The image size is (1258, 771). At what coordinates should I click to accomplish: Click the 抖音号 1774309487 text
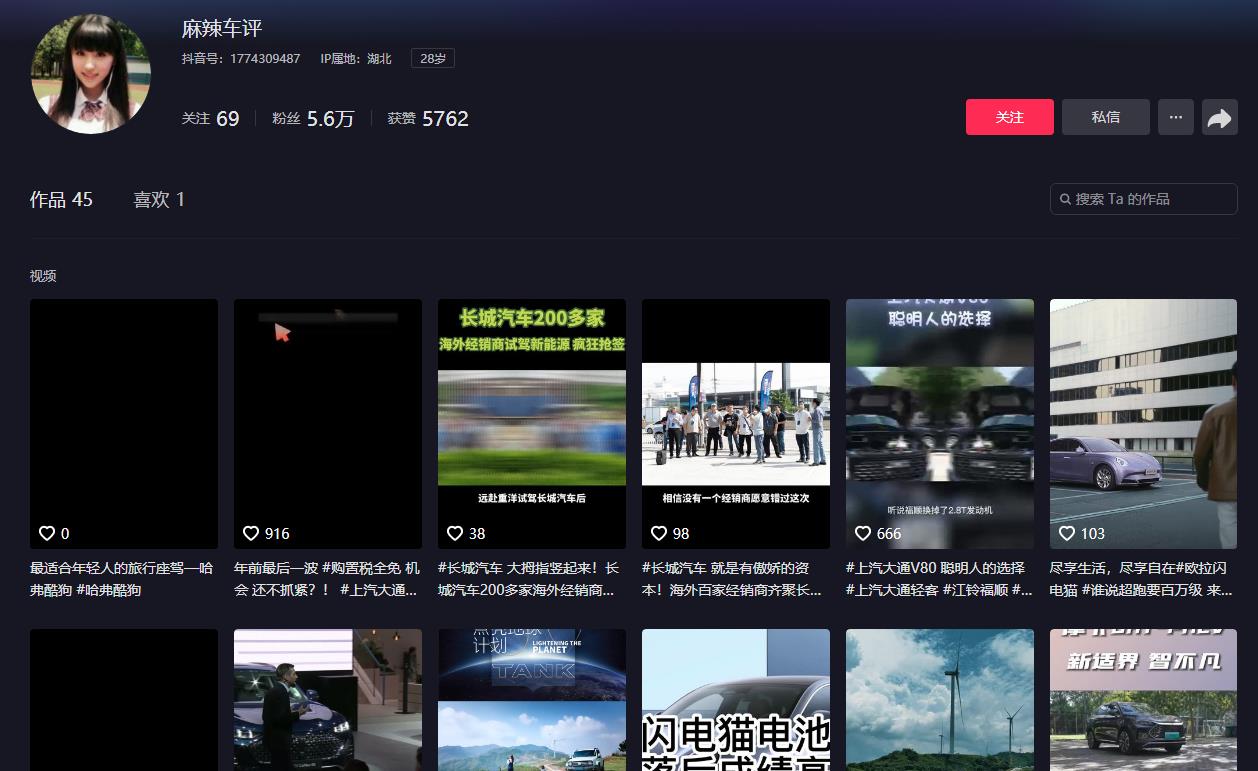pos(241,58)
